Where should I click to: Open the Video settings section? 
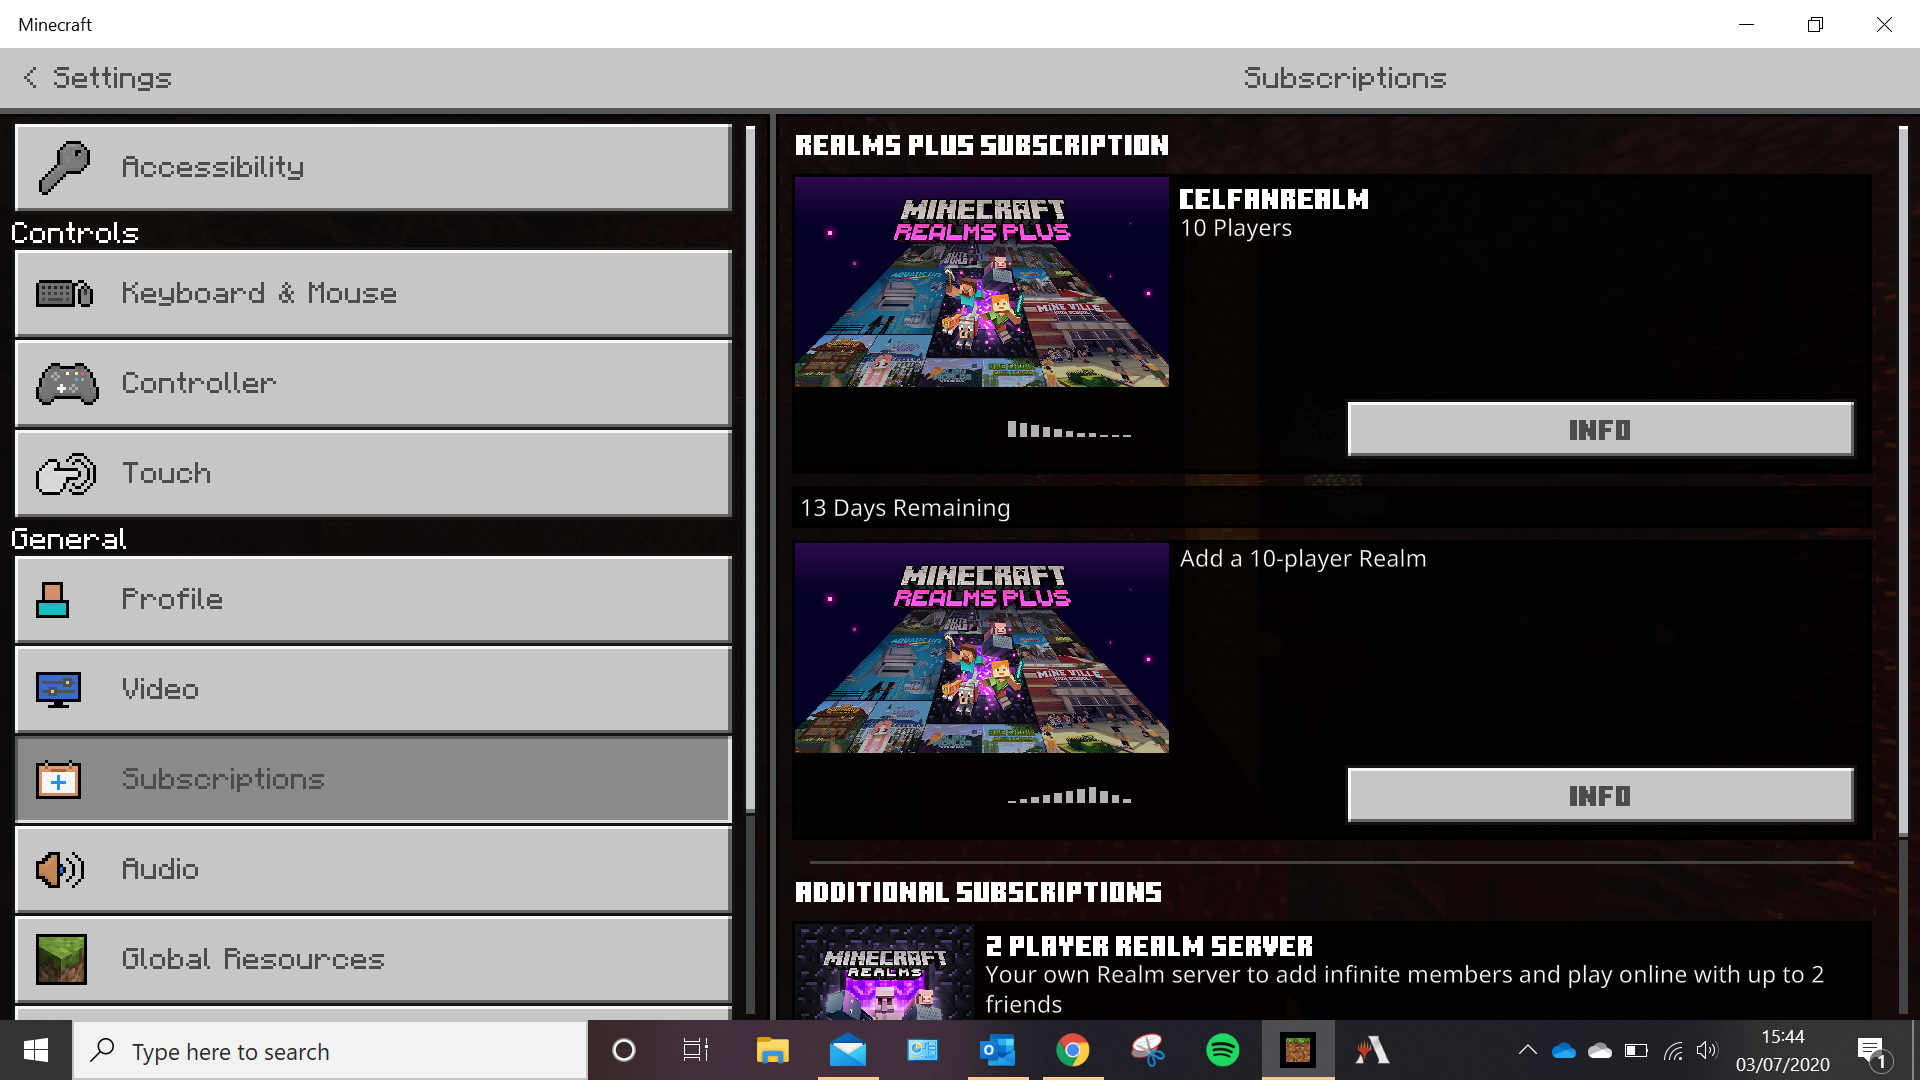(x=373, y=690)
